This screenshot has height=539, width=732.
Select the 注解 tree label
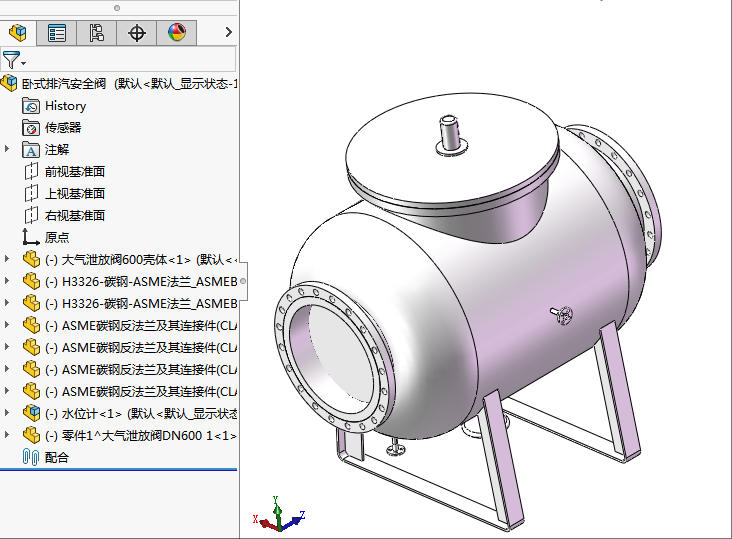coord(57,149)
